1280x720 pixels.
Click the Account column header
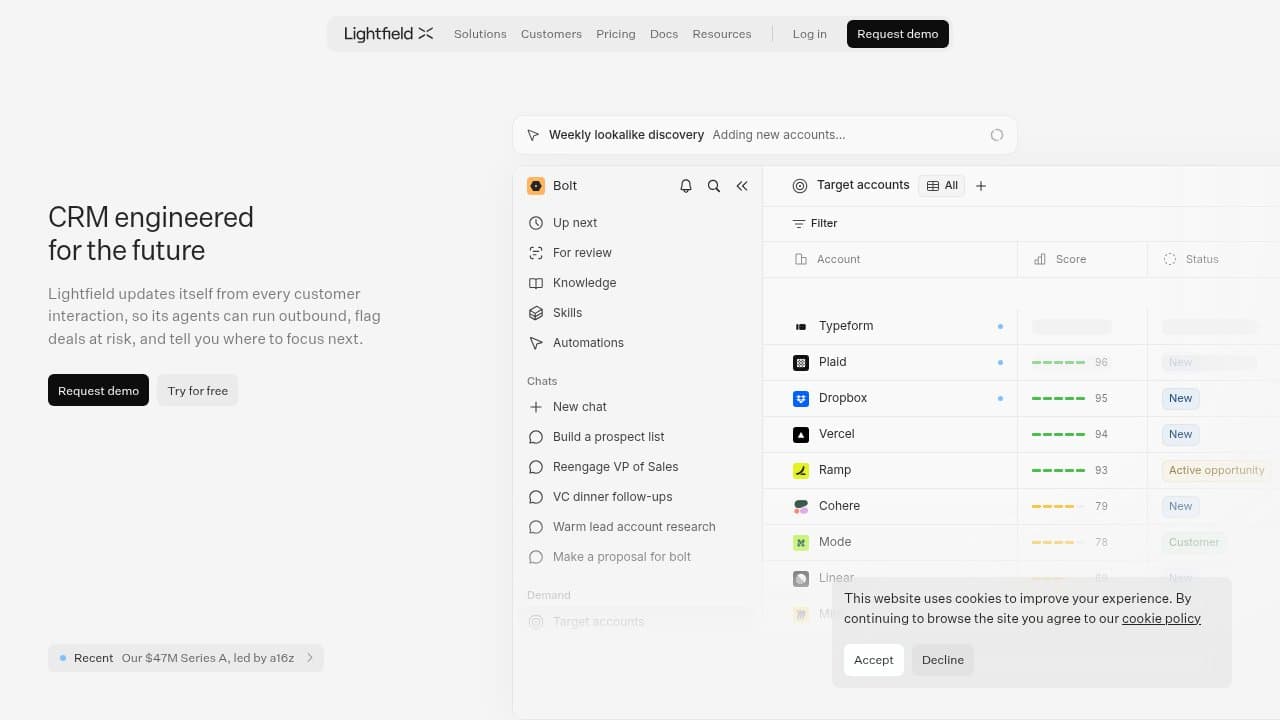[x=890, y=259]
